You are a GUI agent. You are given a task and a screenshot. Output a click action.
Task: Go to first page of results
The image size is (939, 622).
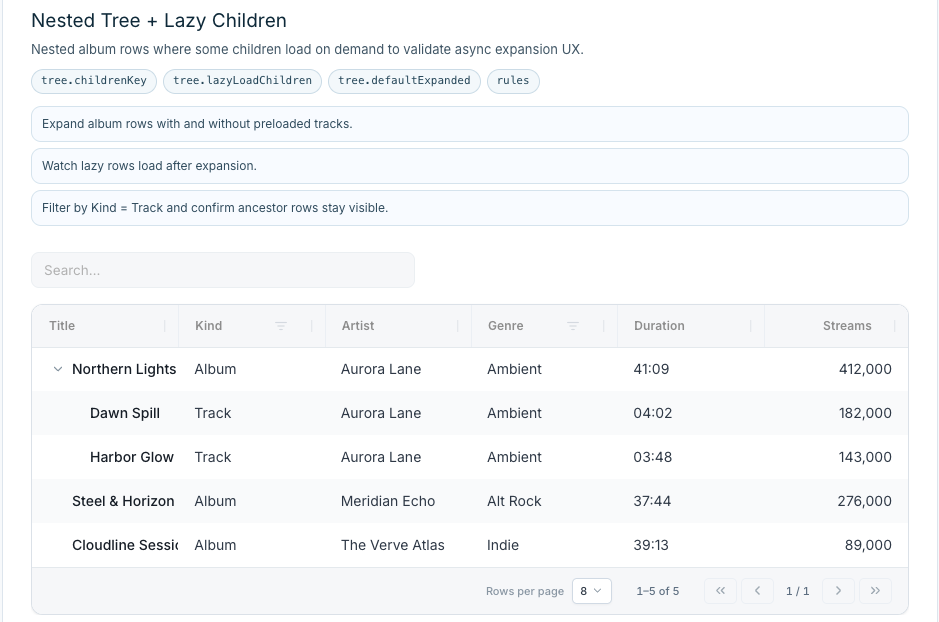[x=720, y=591]
